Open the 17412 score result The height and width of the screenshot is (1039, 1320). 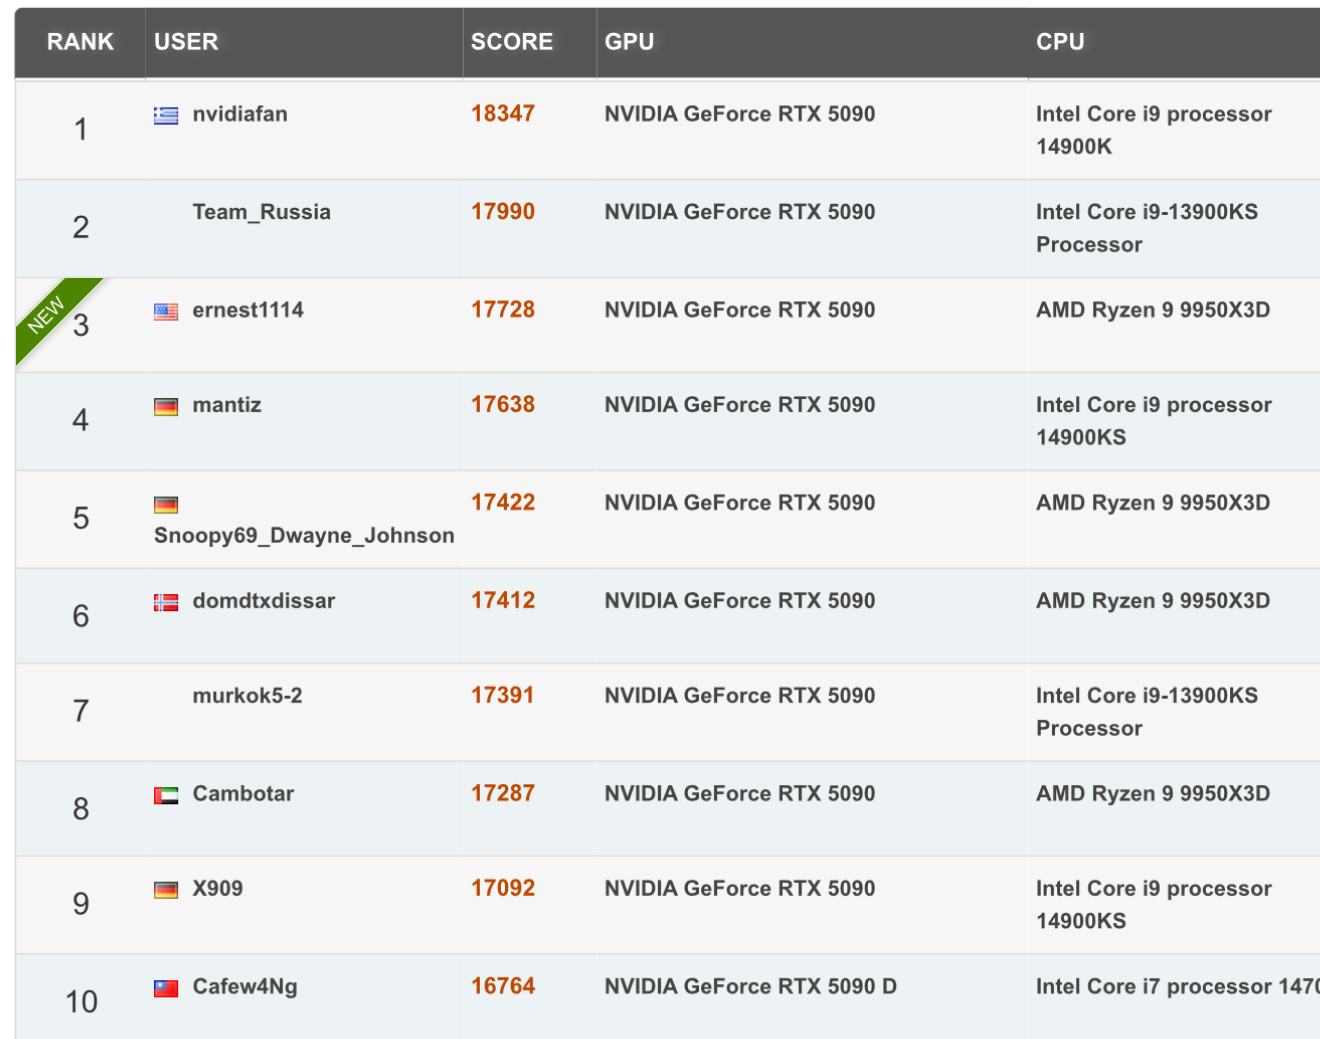(x=503, y=601)
